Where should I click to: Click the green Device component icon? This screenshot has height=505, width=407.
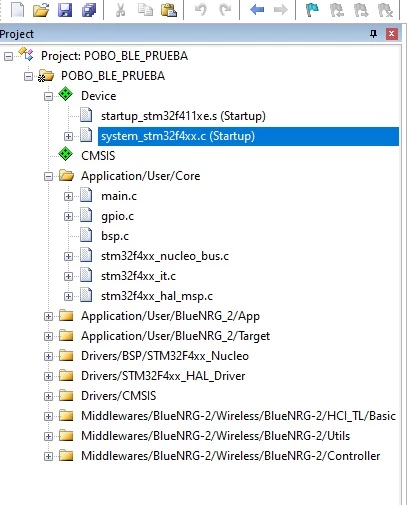pyautogui.click(x=65, y=95)
